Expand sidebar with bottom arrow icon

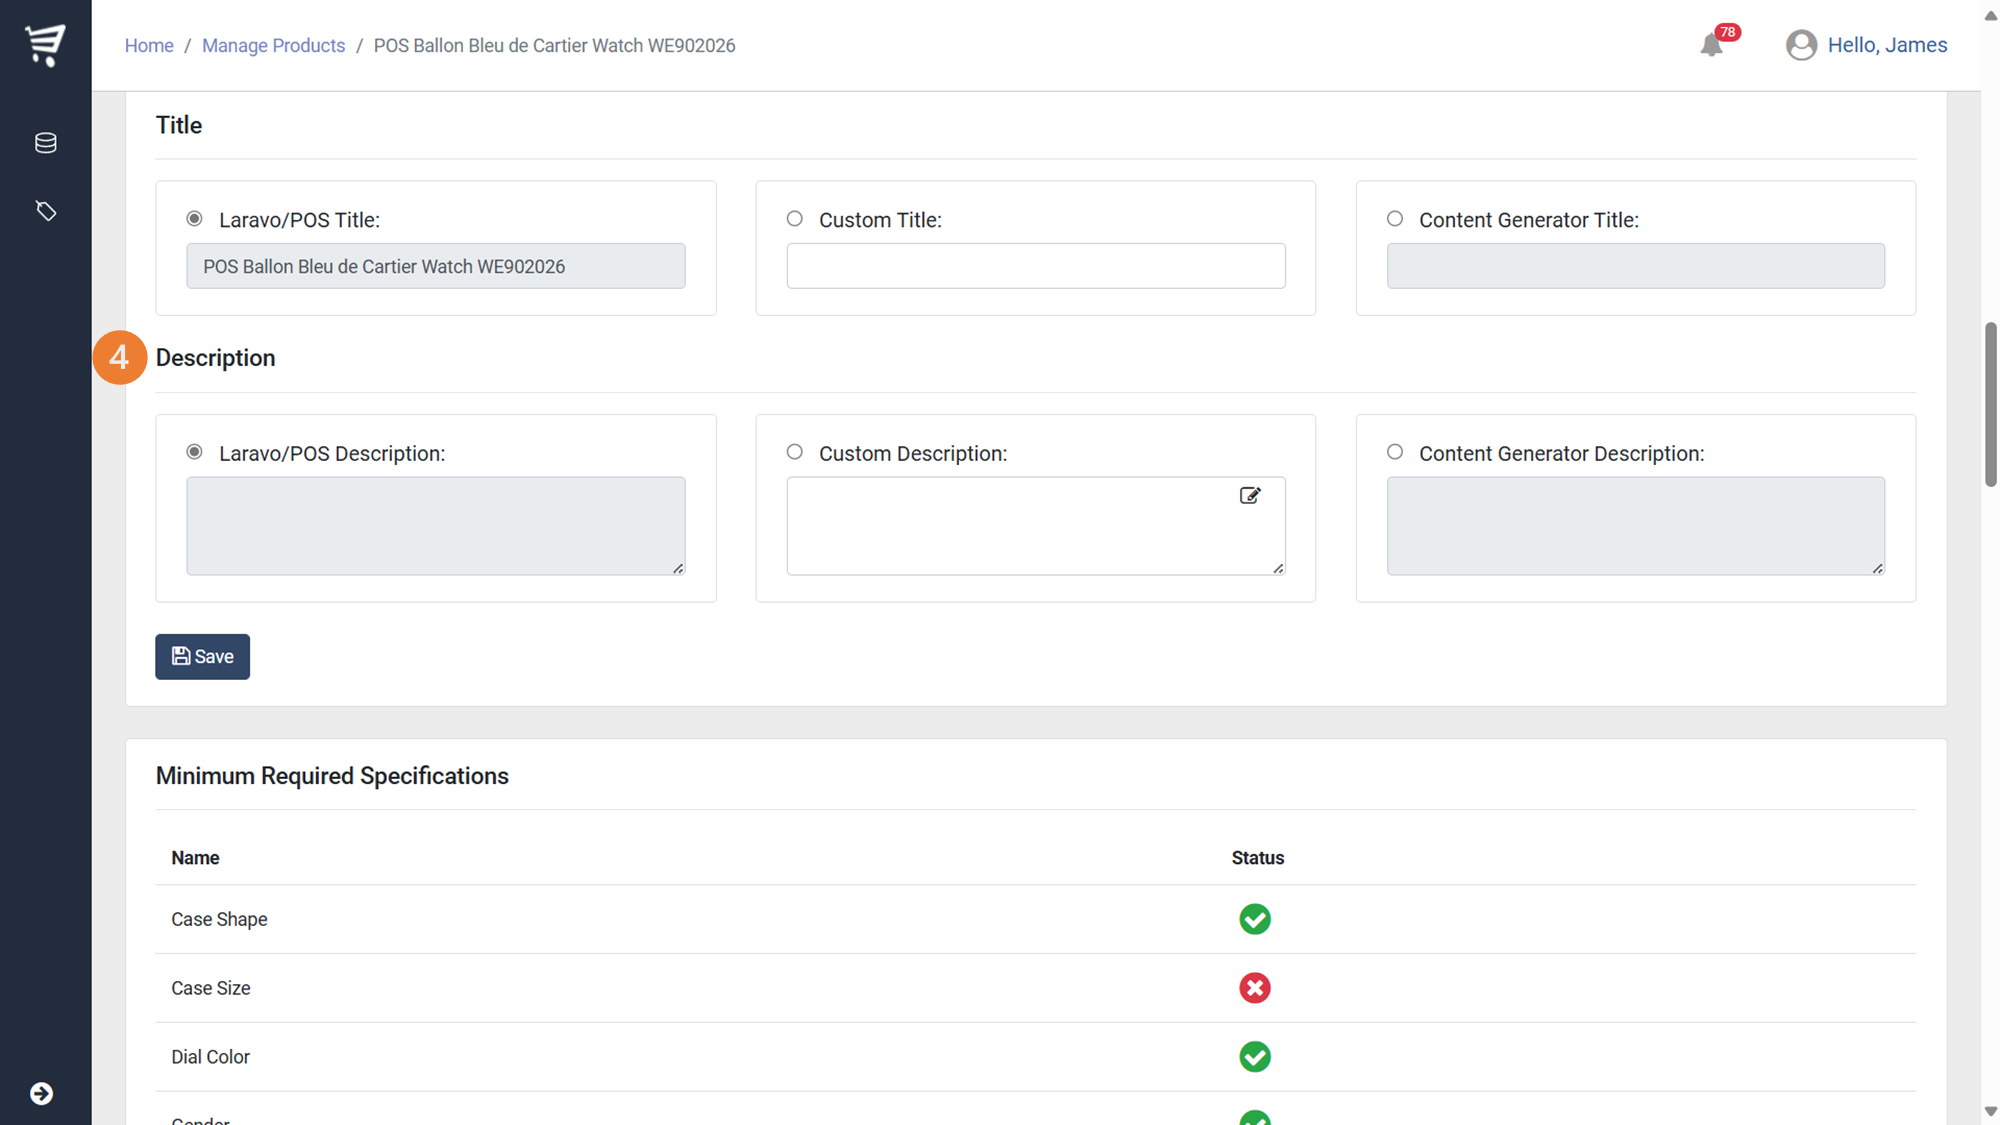41,1093
